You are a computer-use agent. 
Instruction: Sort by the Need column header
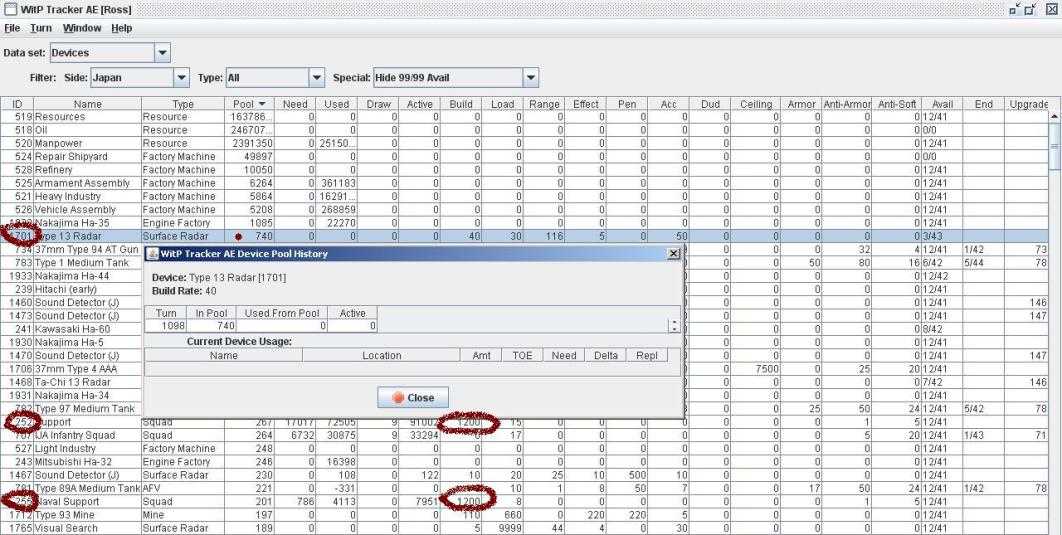click(295, 104)
